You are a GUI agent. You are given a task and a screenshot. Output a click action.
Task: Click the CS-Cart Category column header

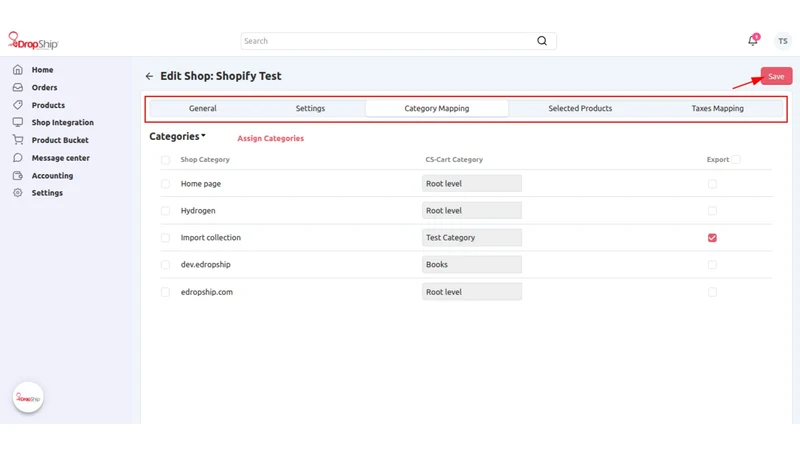pyautogui.click(x=454, y=160)
